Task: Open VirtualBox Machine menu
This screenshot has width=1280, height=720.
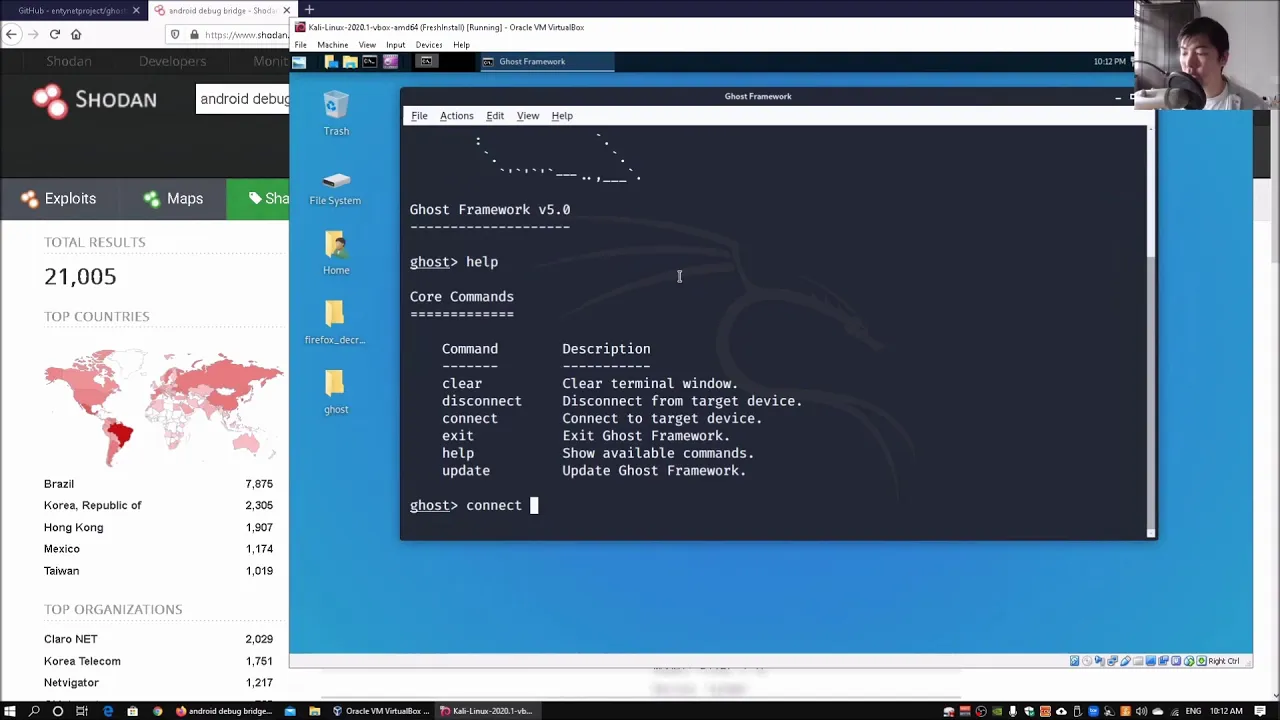Action: 333,45
